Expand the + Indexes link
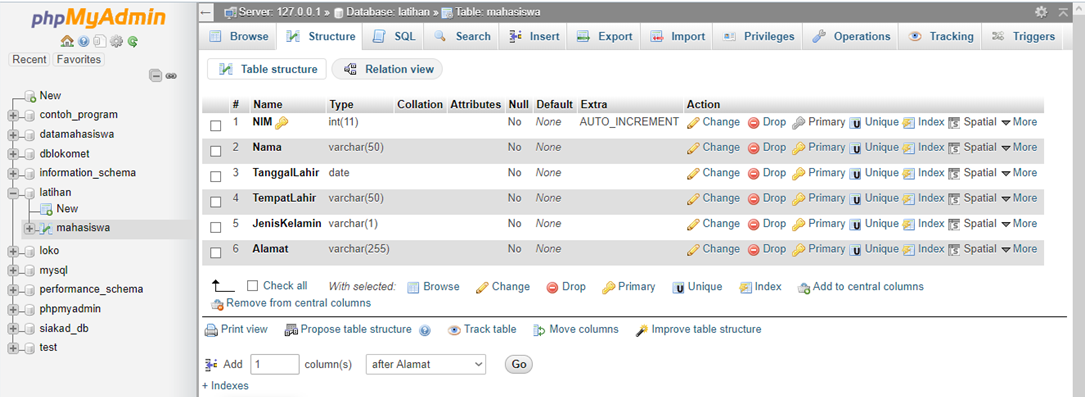 pyautogui.click(x=226, y=386)
